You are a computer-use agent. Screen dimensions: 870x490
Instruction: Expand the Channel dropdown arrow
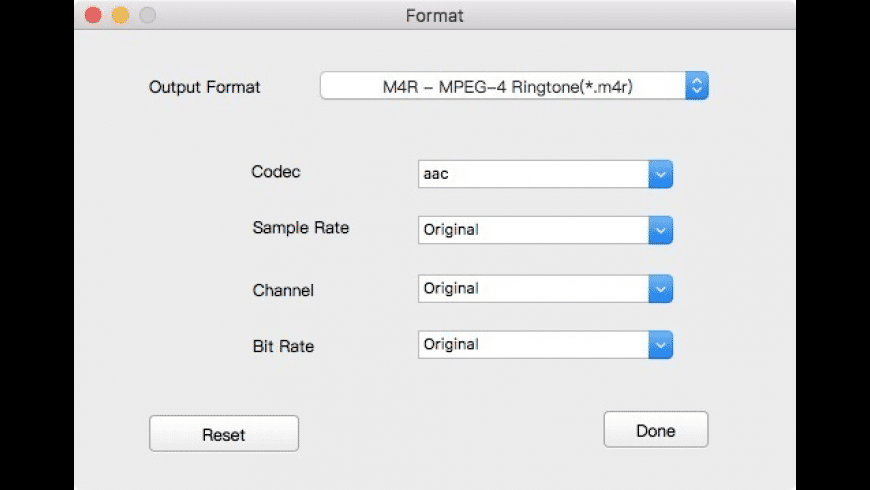coord(660,289)
